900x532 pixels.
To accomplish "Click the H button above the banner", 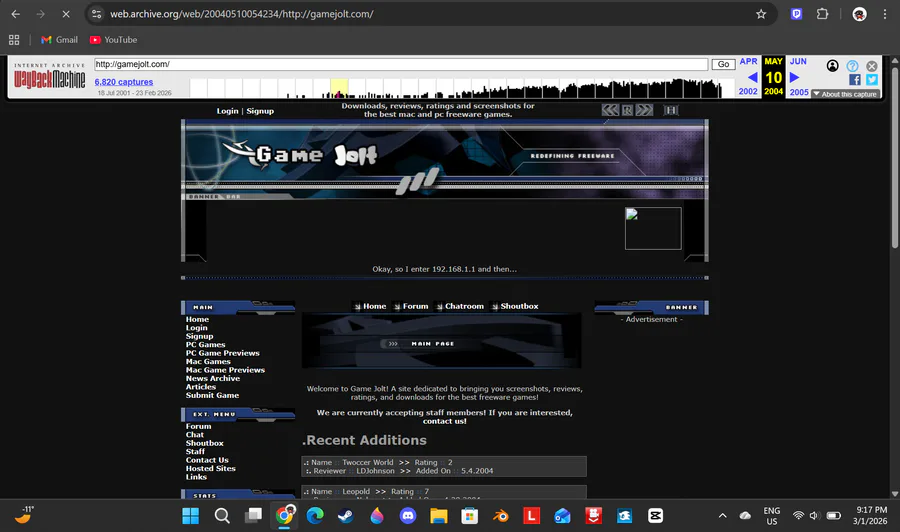I will [670, 110].
